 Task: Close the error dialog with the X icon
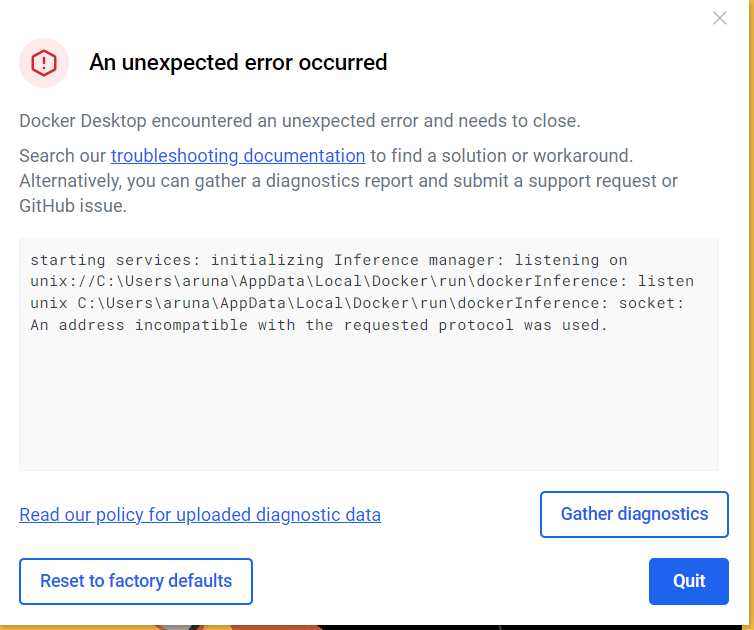719,18
